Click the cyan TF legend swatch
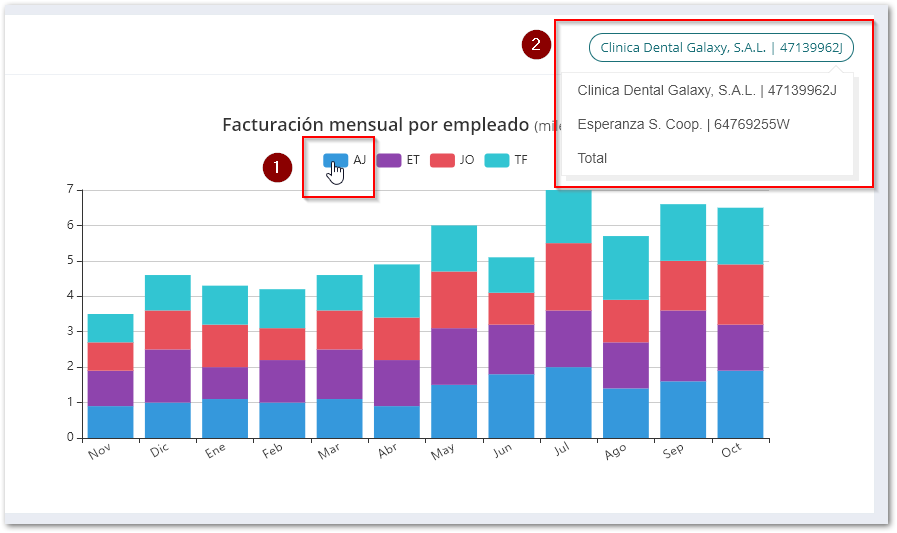 point(497,160)
